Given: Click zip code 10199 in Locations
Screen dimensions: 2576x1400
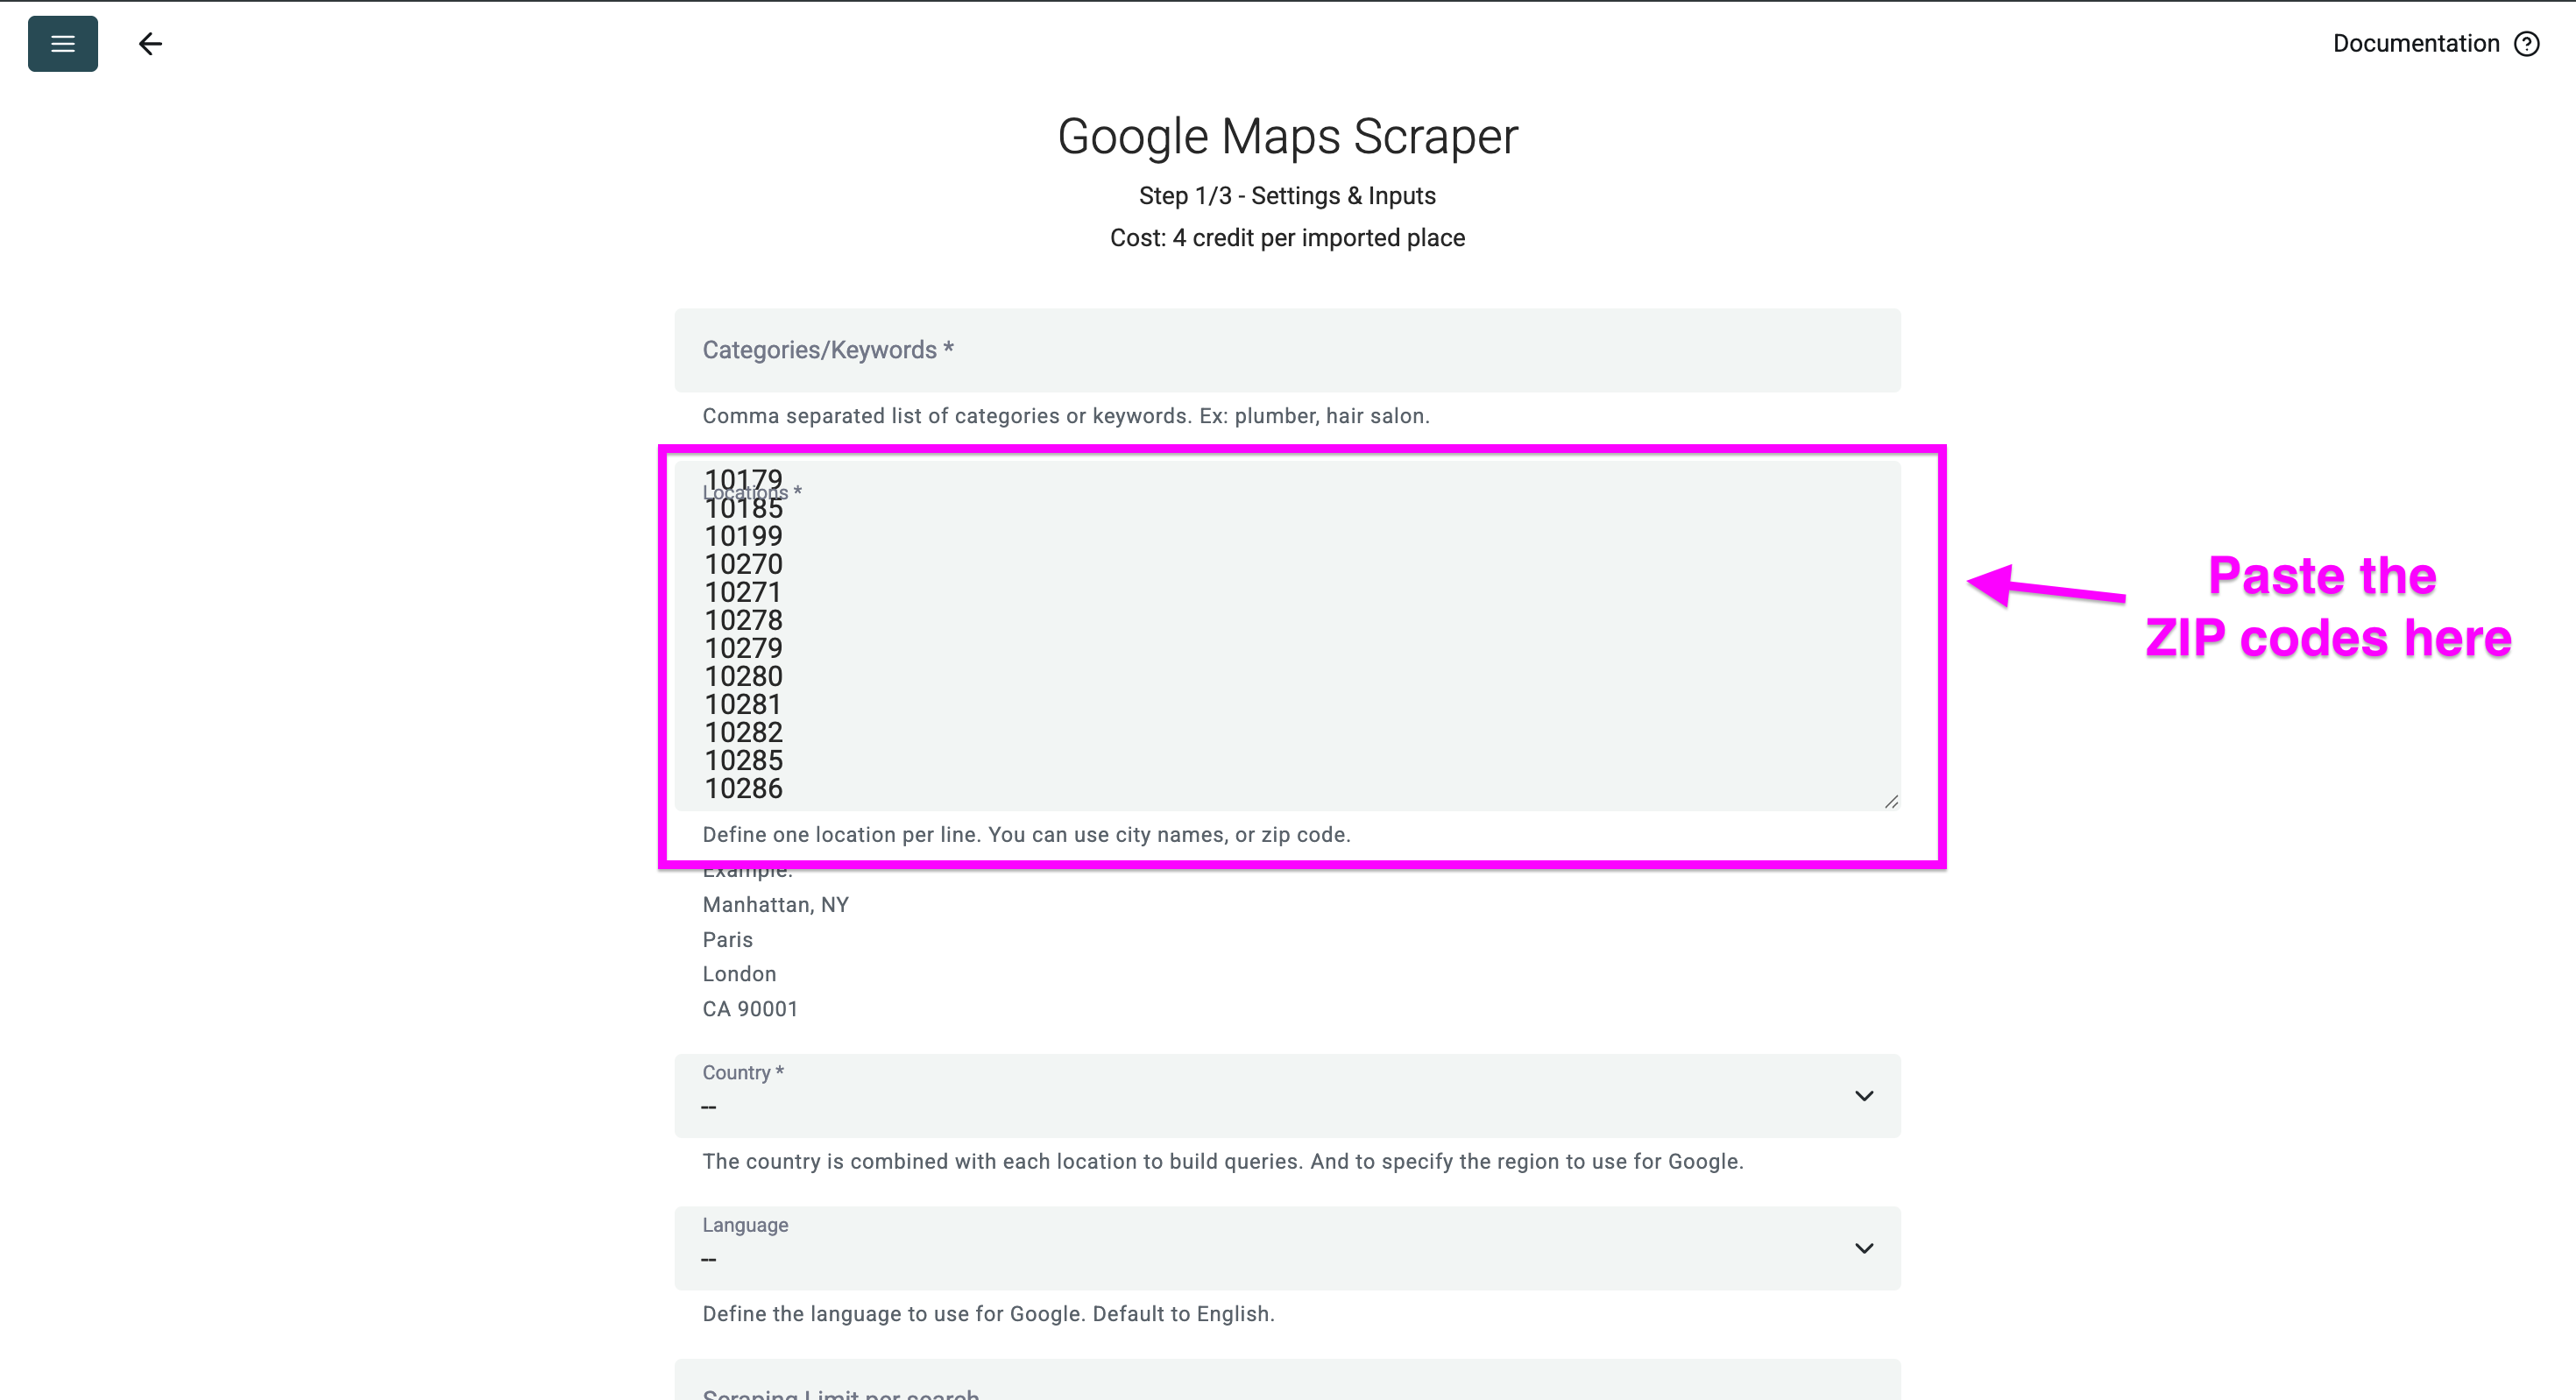Looking at the screenshot, I should click(743, 537).
